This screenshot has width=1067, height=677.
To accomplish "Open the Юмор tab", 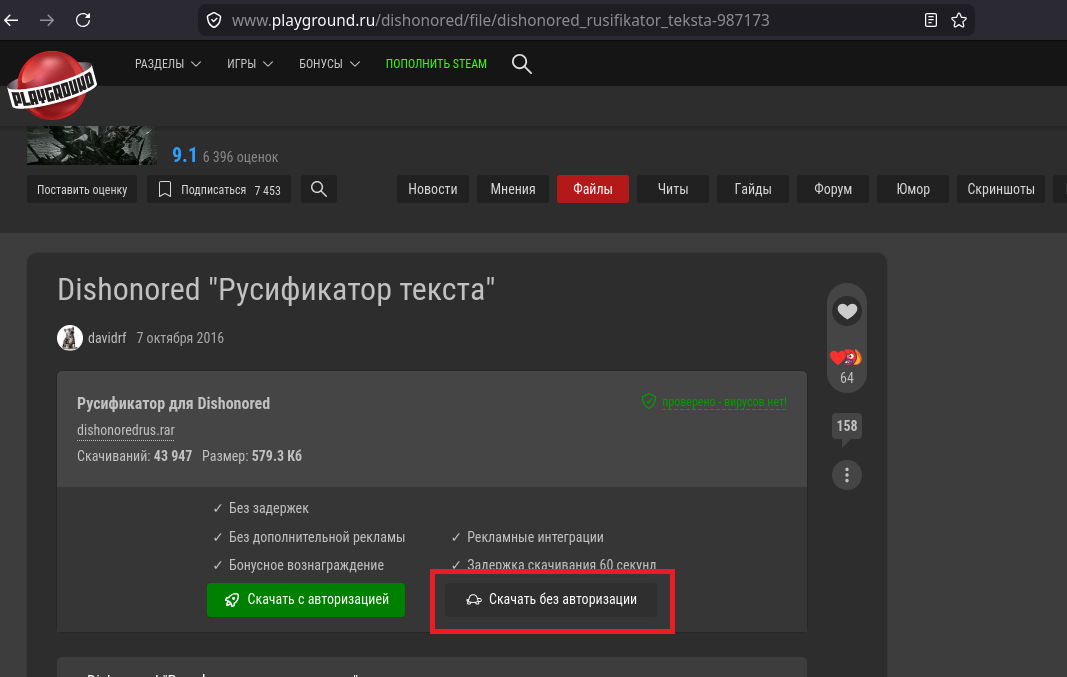I will click(x=913, y=189).
